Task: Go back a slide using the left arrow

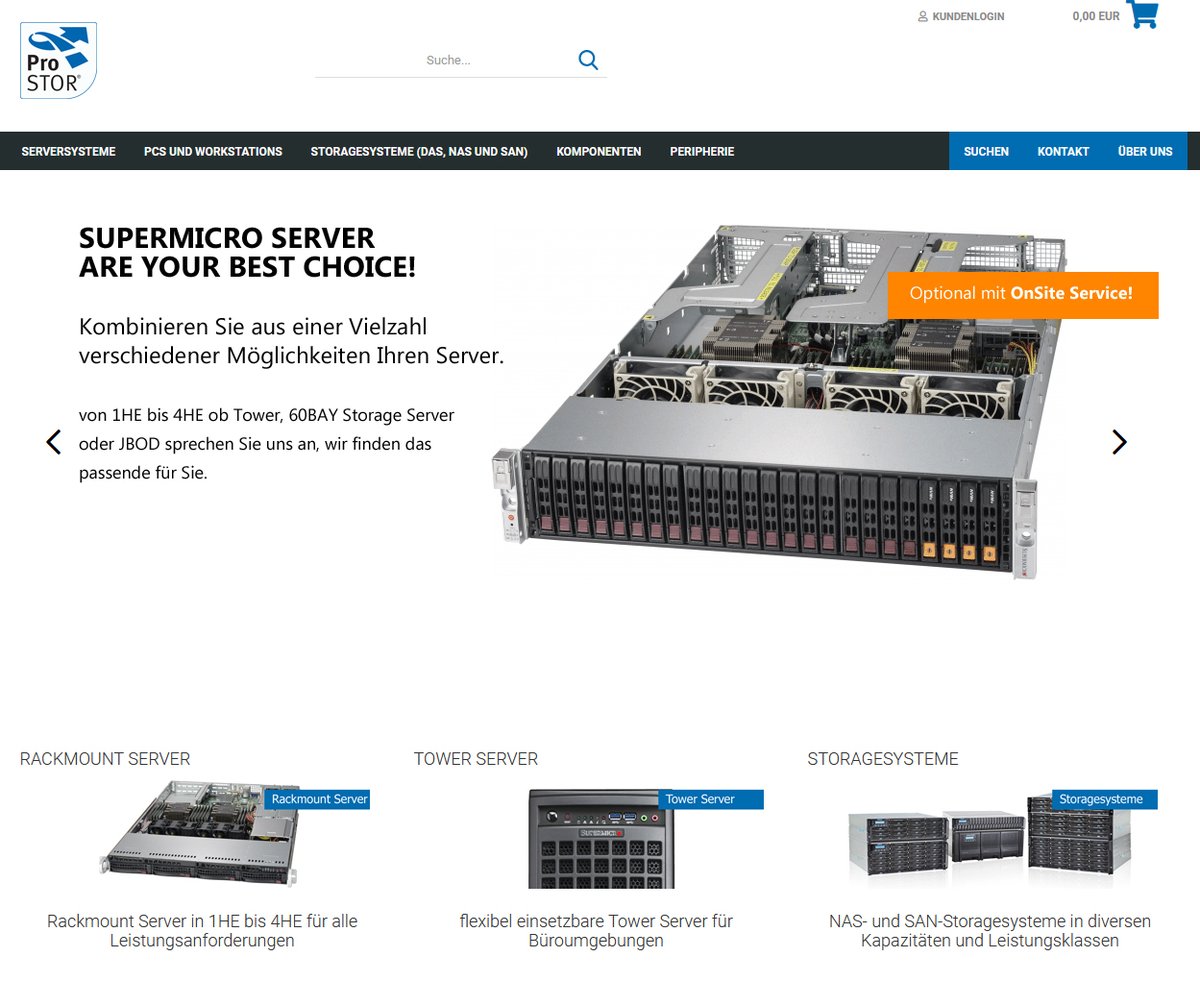Action: click(x=54, y=441)
